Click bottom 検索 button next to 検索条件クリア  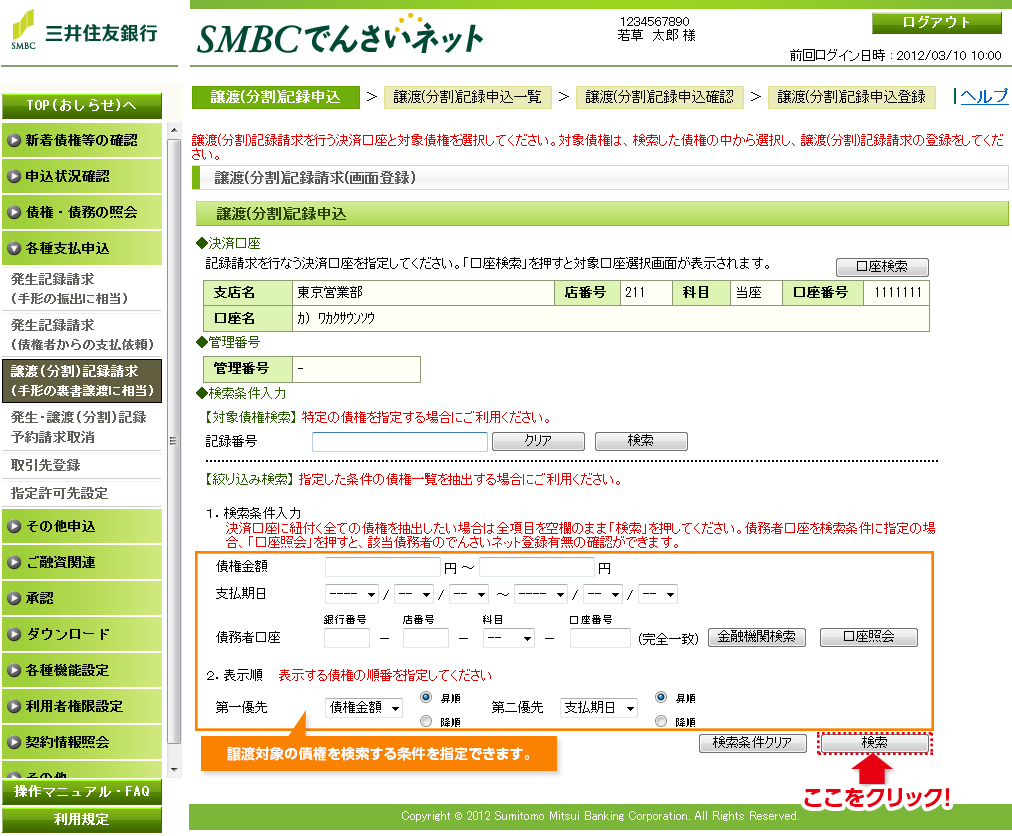[x=875, y=743]
